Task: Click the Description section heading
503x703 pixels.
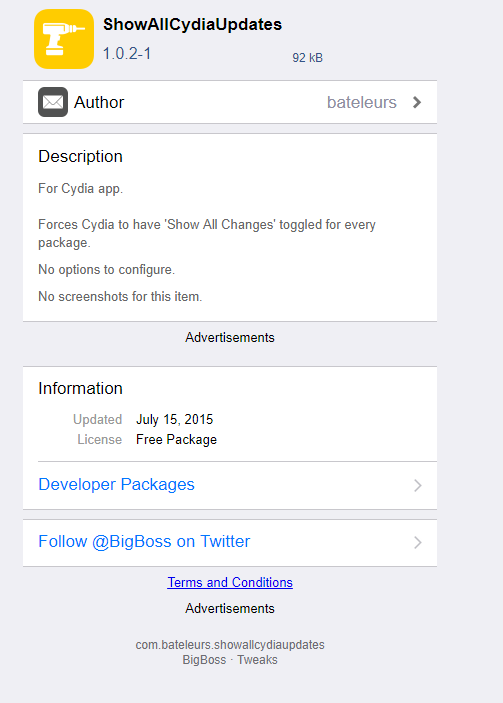Action: coord(80,156)
